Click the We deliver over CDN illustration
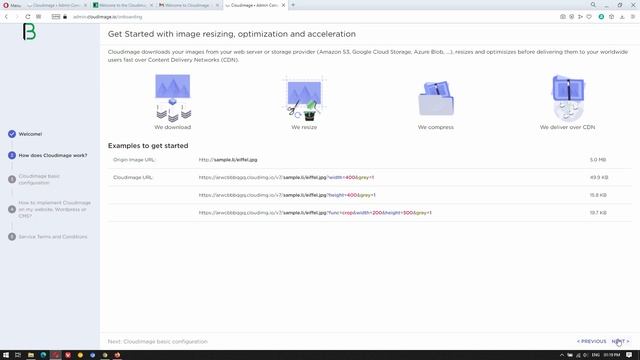Image resolution: width=640 pixels, height=360 pixels. [x=568, y=98]
